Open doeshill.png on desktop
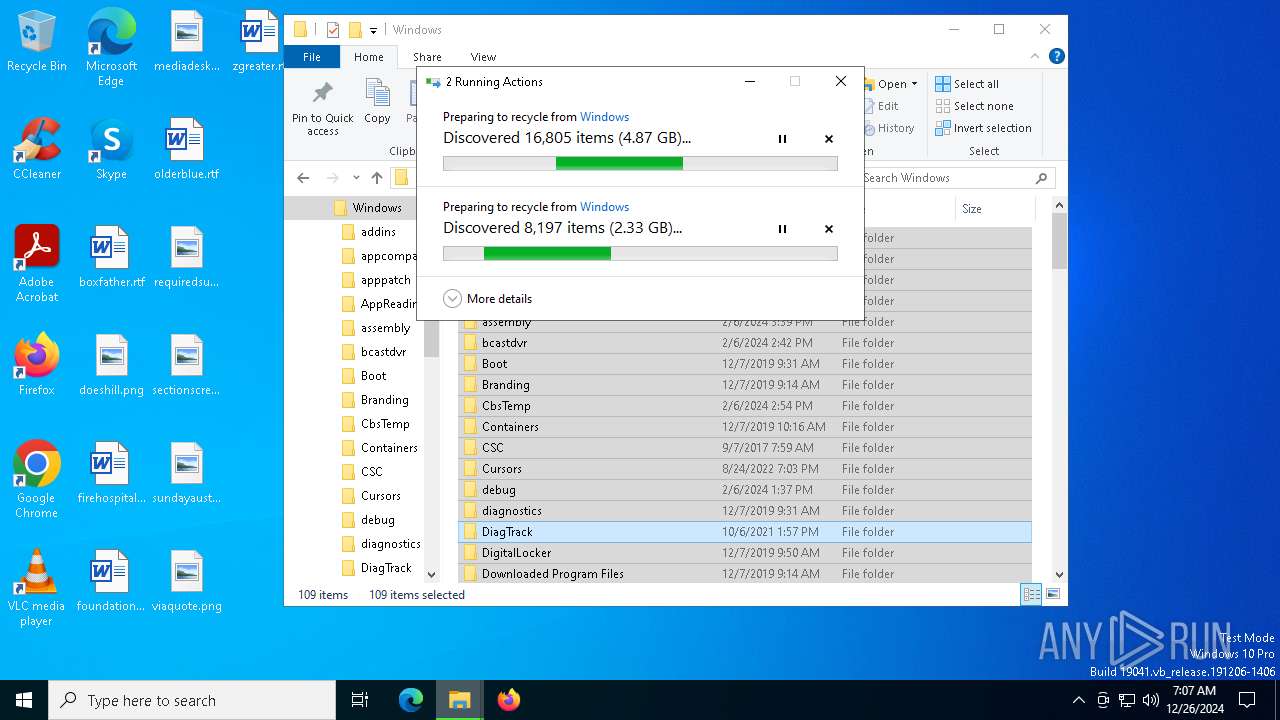 111,366
